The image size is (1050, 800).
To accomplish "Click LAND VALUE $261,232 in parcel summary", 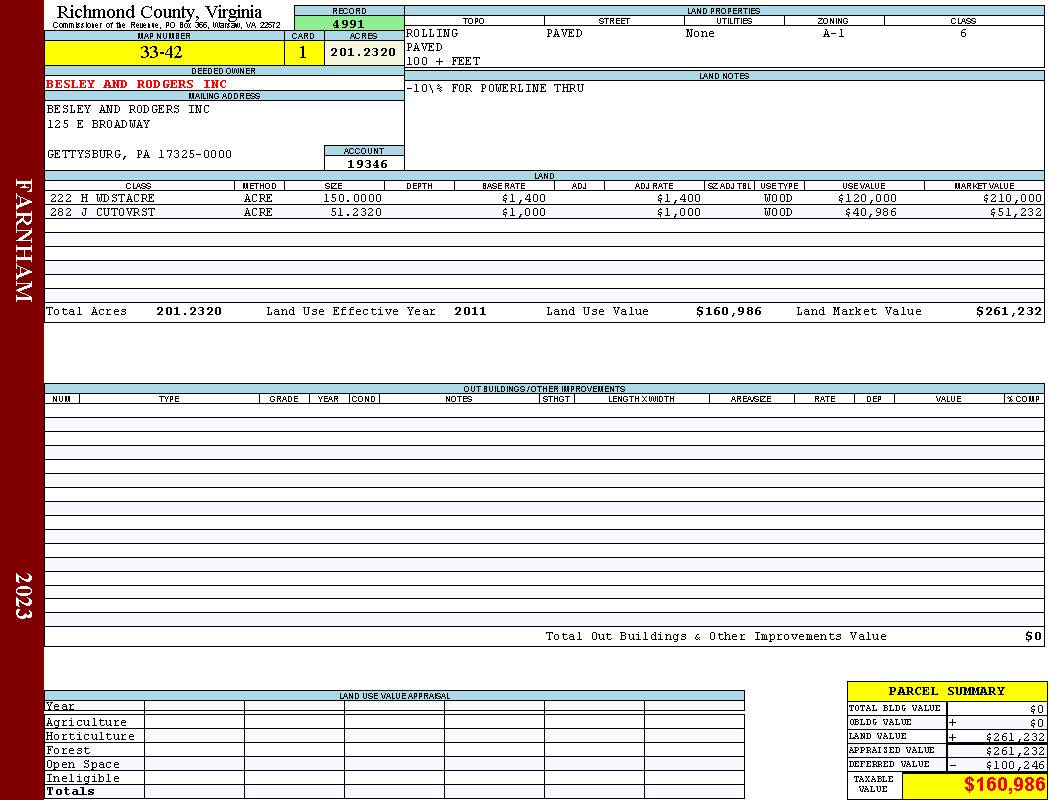I will [x=1015, y=736].
